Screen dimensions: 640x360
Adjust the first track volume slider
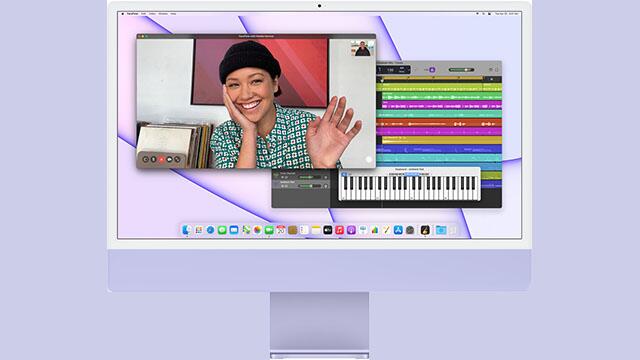[309, 177]
